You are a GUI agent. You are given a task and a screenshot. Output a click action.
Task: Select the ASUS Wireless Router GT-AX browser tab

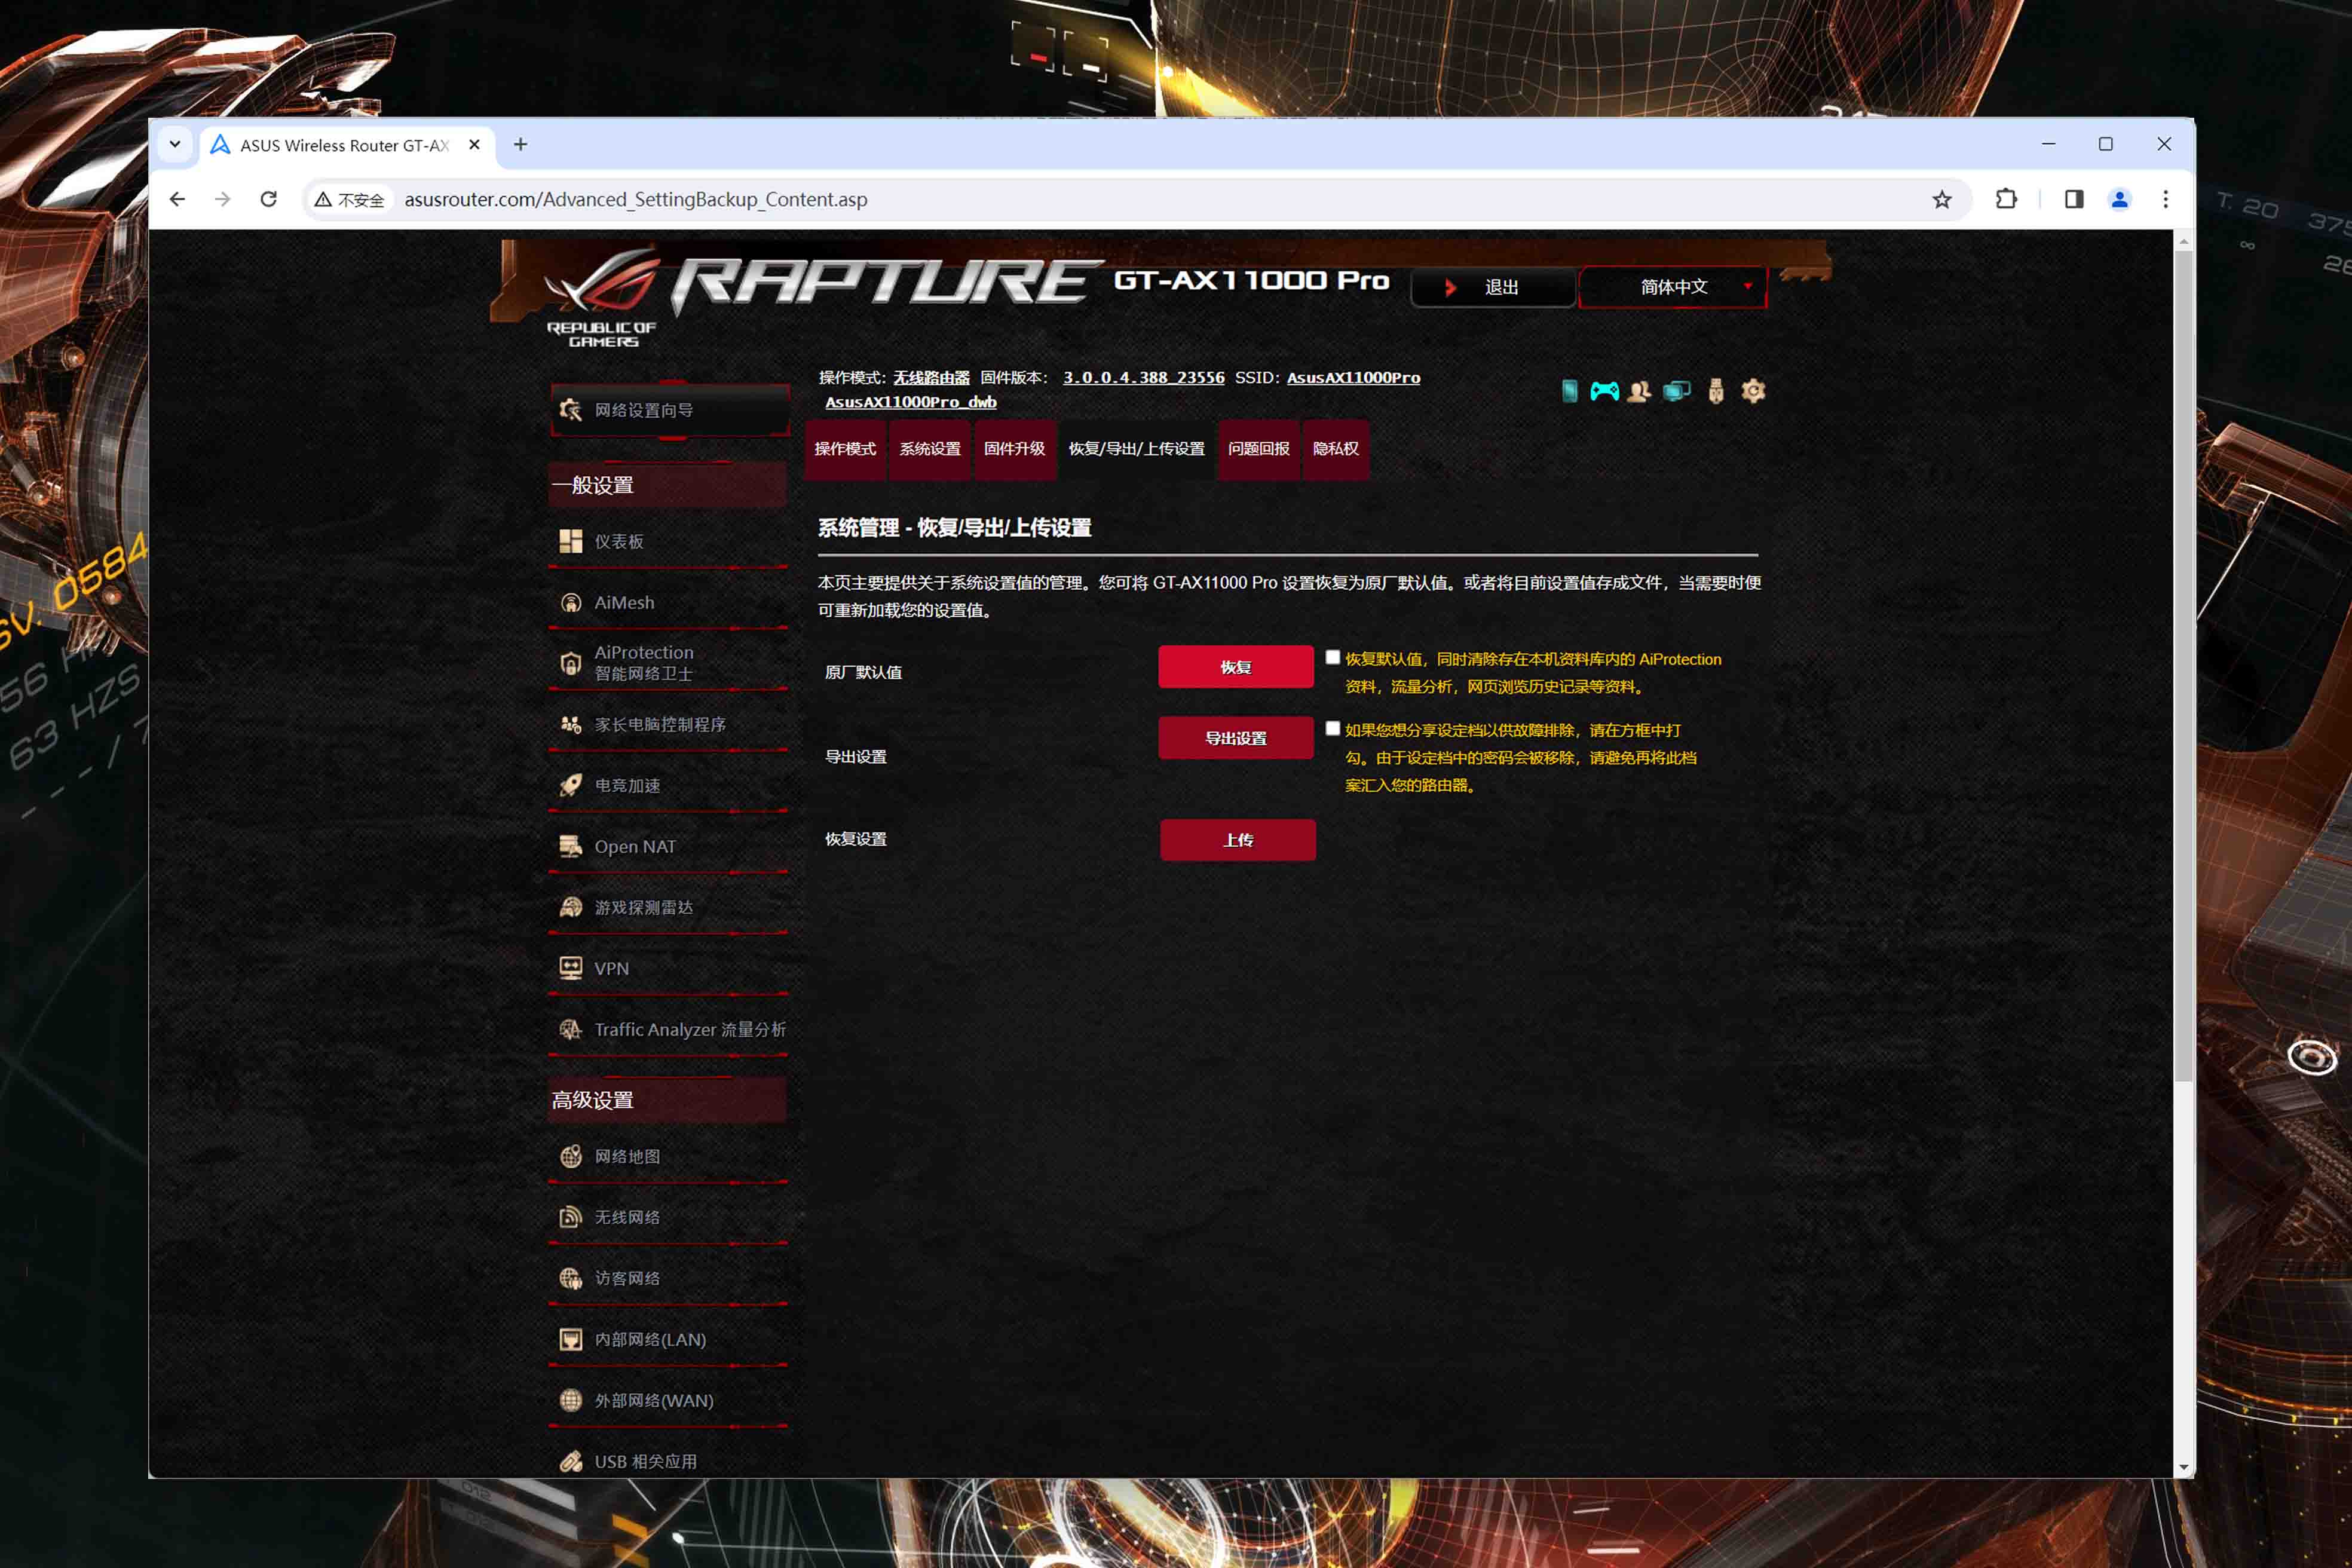pyautogui.click(x=347, y=145)
